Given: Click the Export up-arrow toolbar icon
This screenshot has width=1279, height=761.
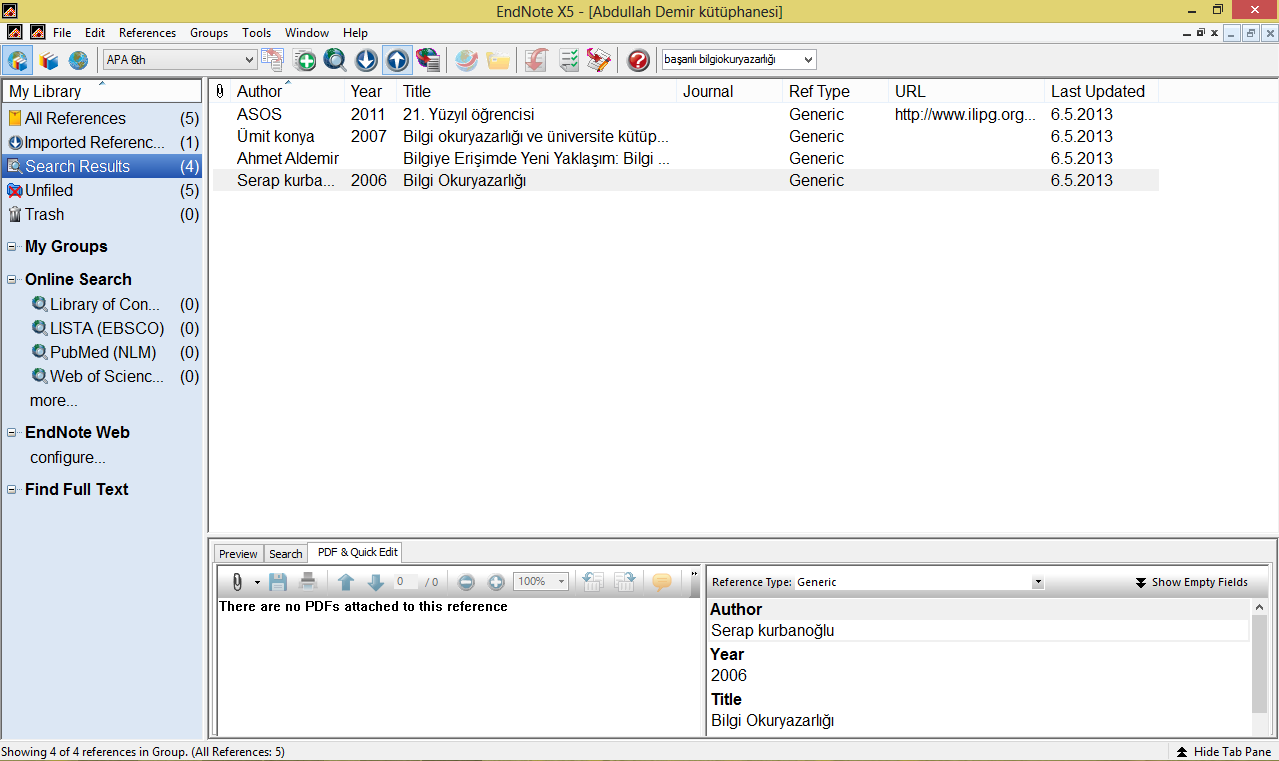Looking at the screenshot, I should point(397,60).
